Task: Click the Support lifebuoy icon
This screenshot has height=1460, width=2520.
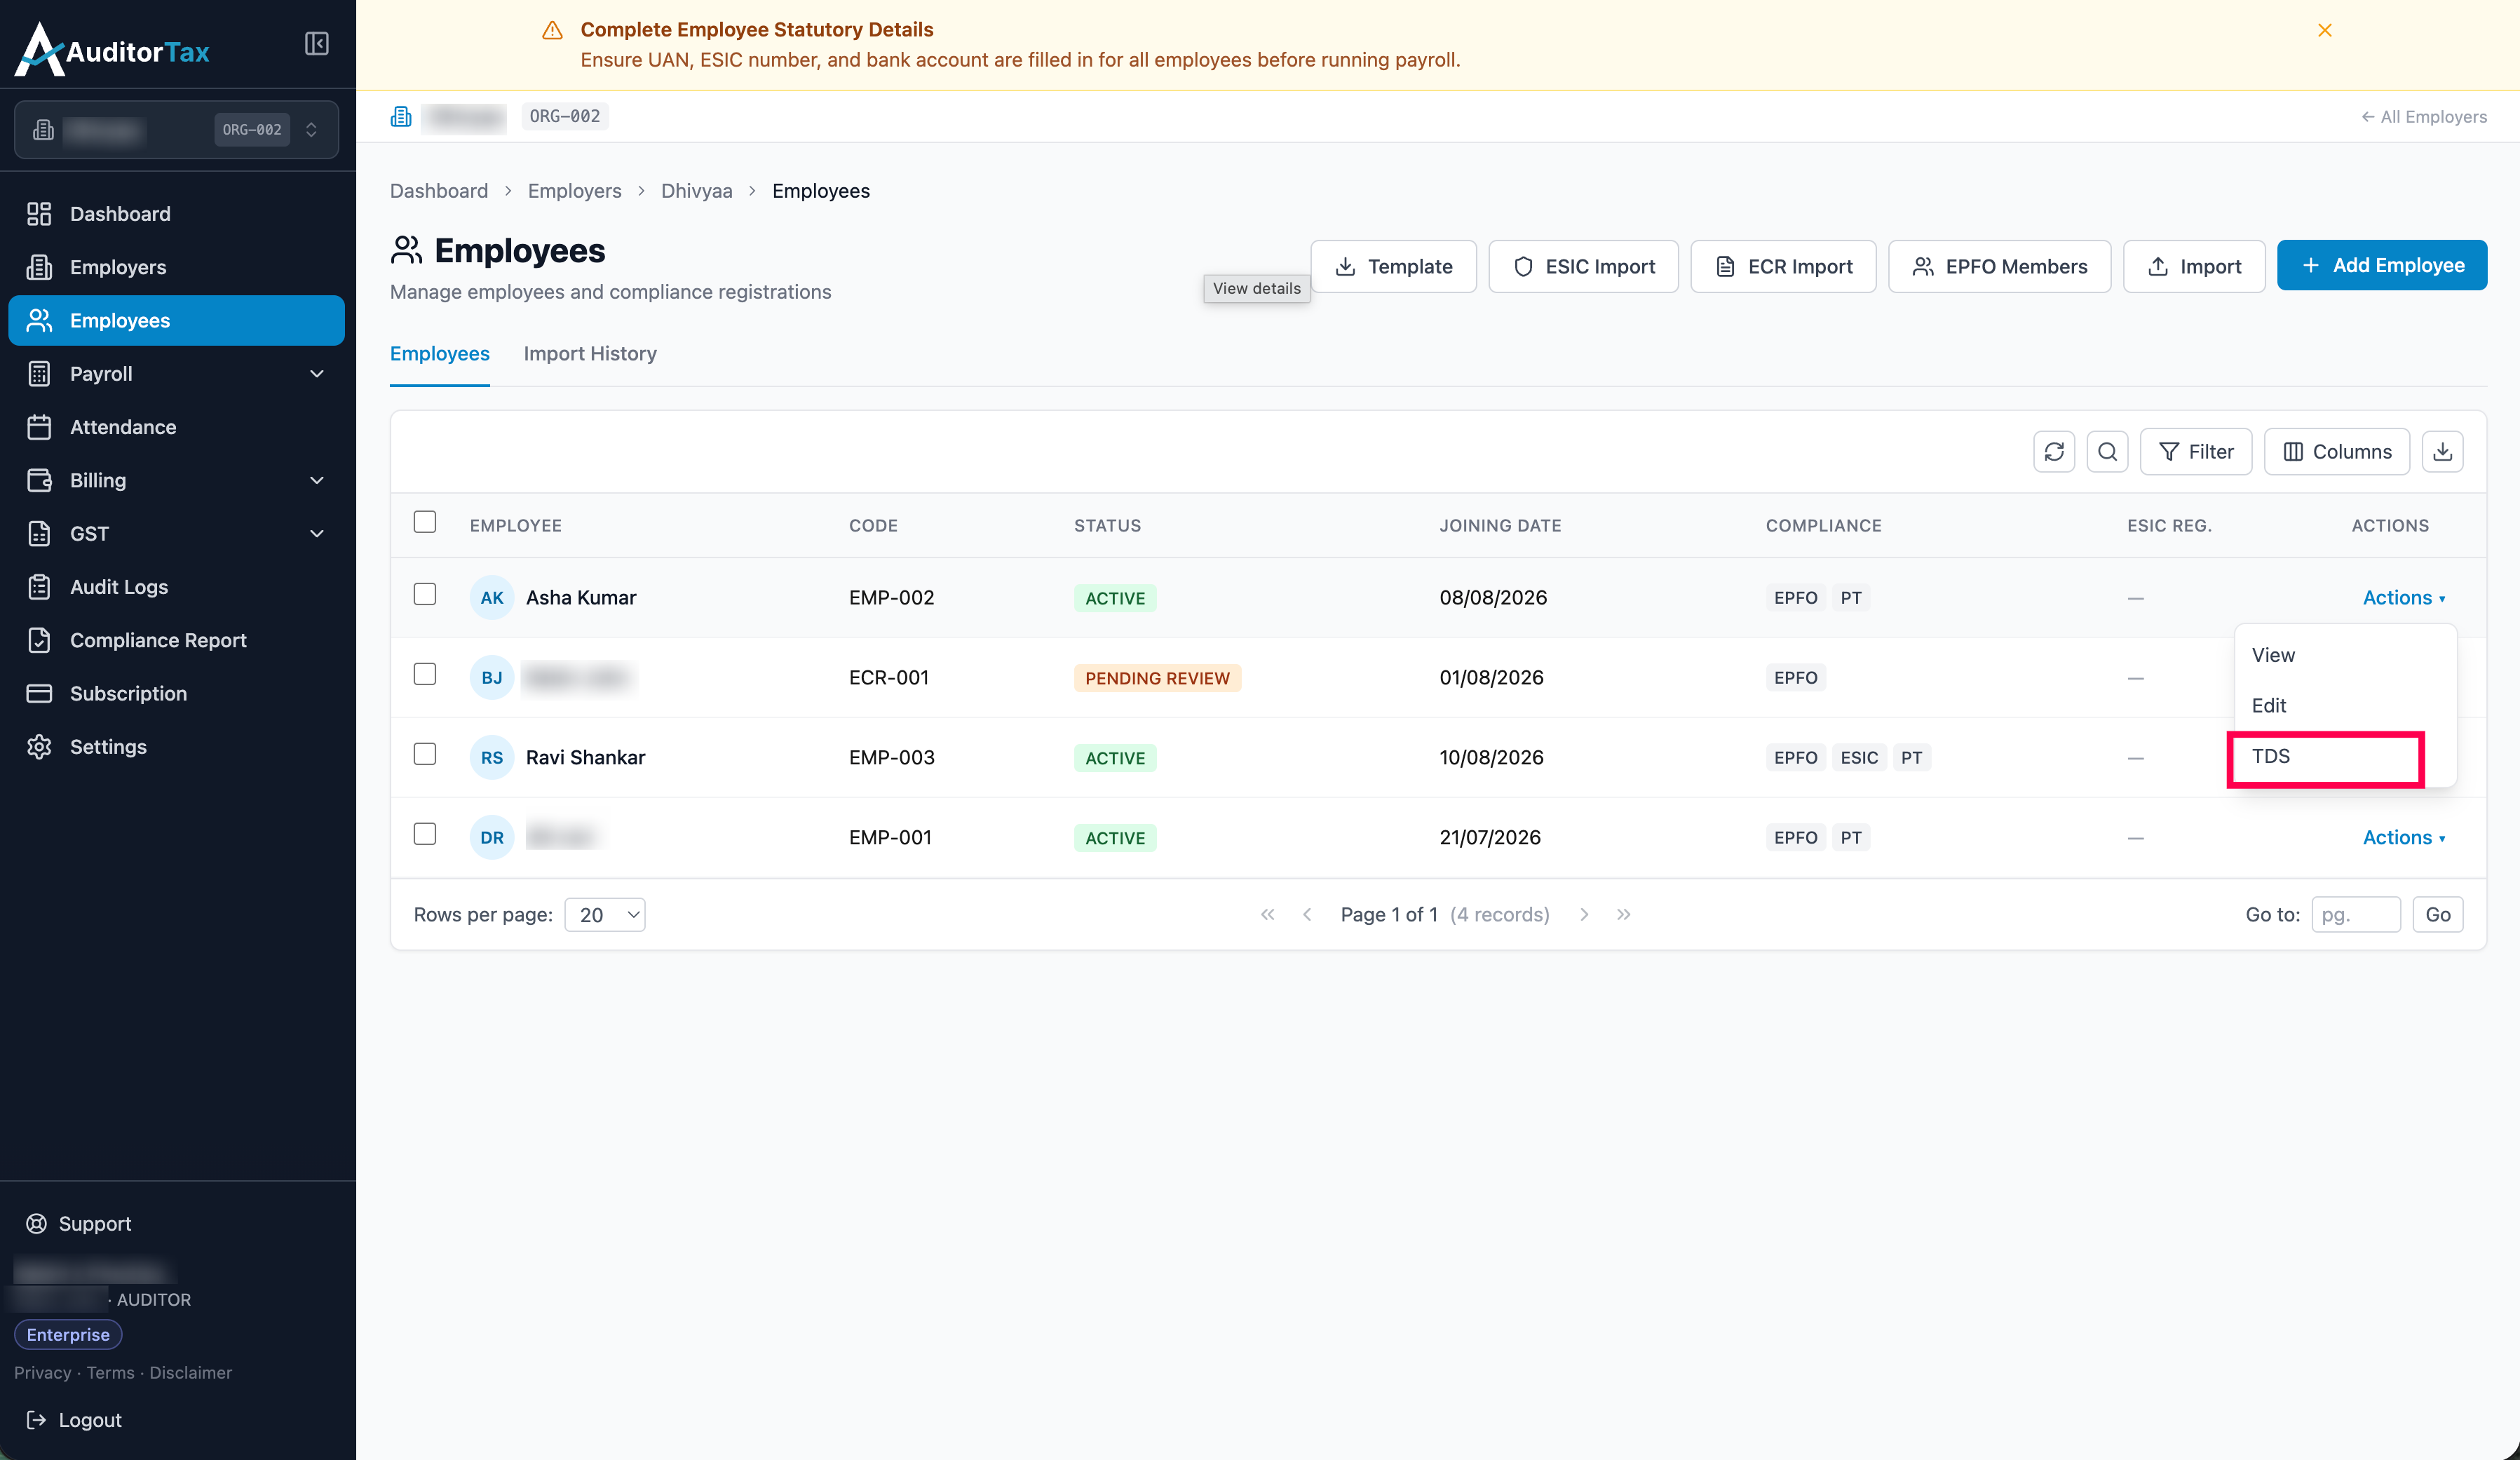Action: 37,1224
